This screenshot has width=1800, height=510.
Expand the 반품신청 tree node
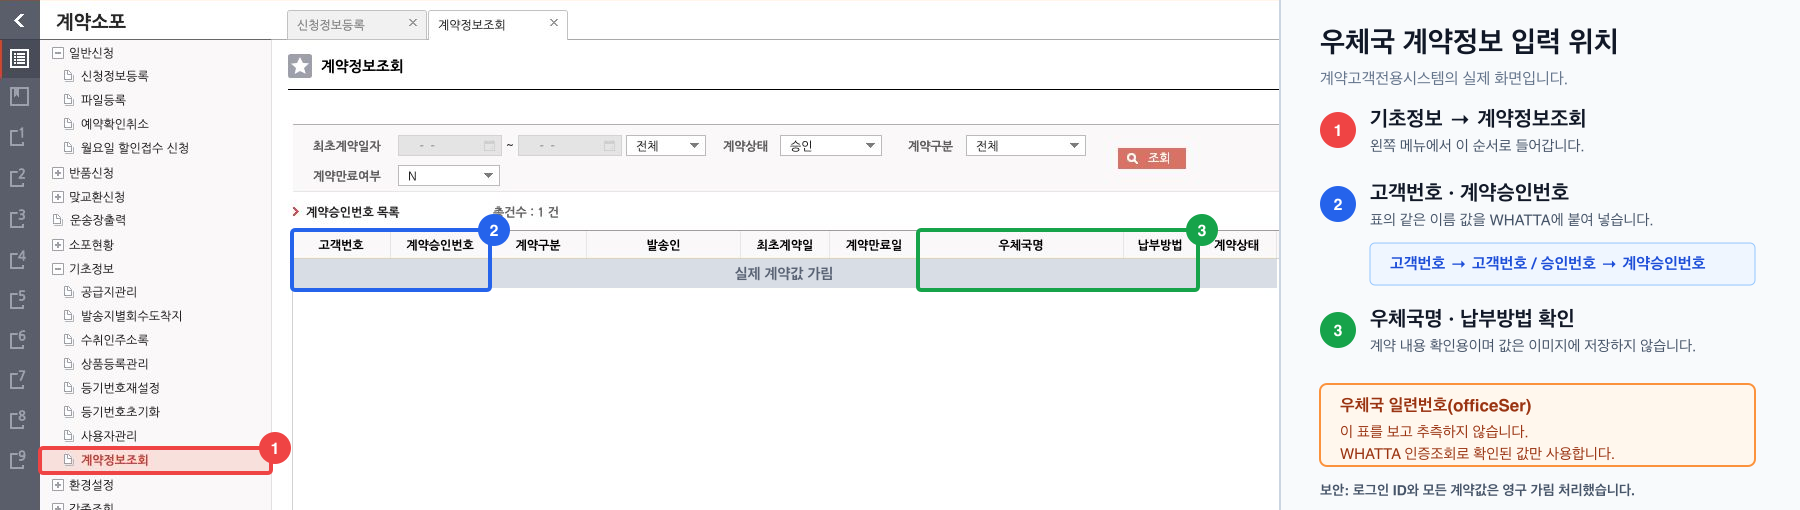point(57,173)
